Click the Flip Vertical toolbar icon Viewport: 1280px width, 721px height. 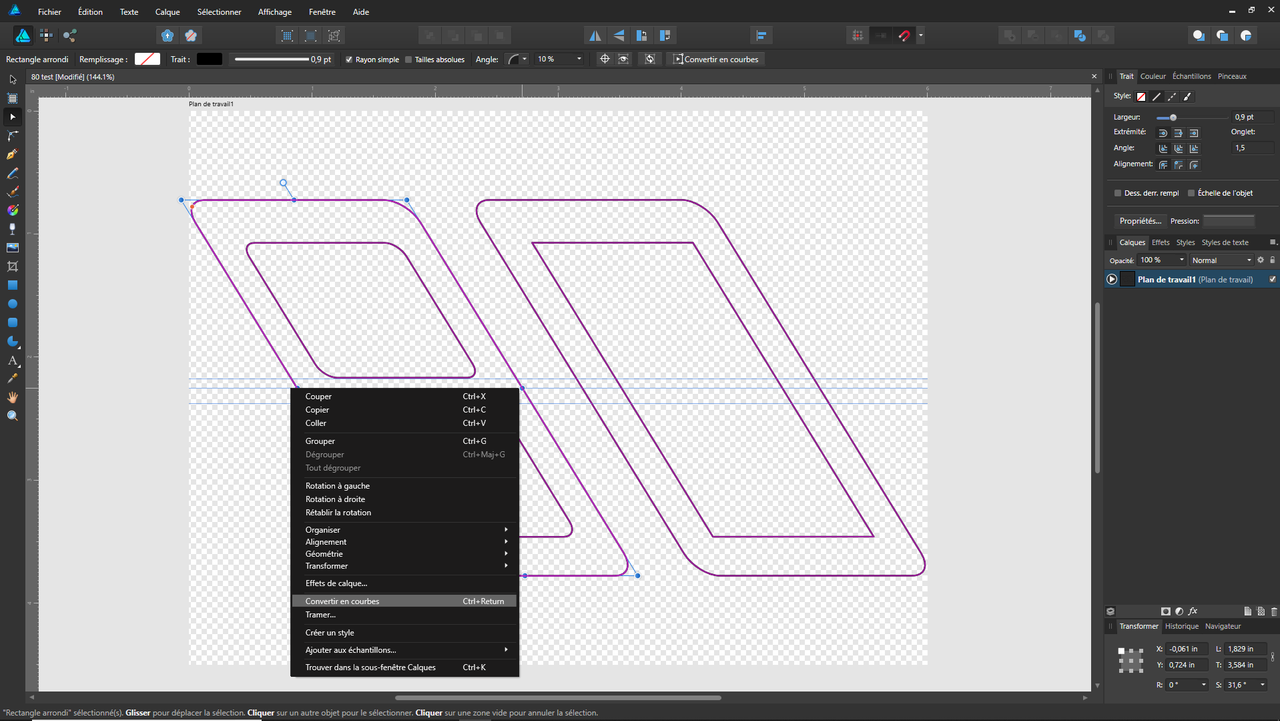coord(618,35)
